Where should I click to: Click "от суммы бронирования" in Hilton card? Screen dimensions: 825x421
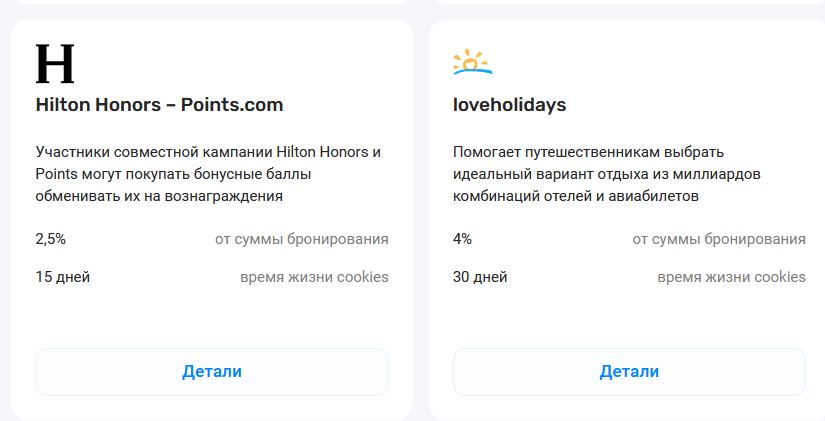coord(301,239)
